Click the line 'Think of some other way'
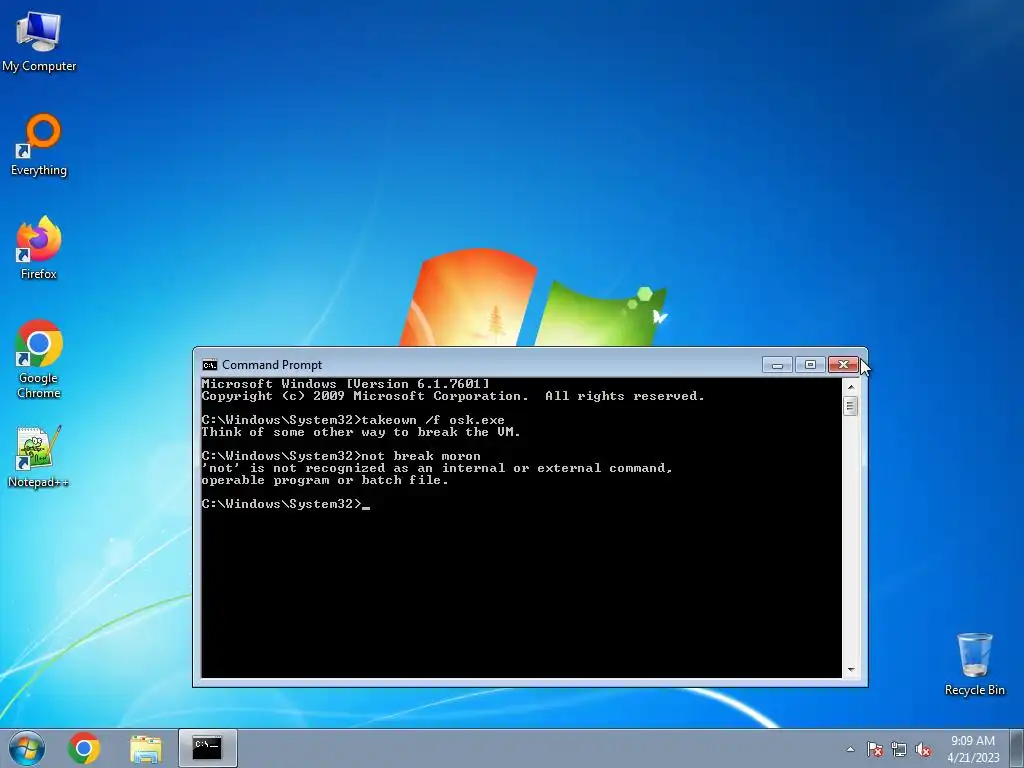 pyautogui.click(x=361, y=432)
